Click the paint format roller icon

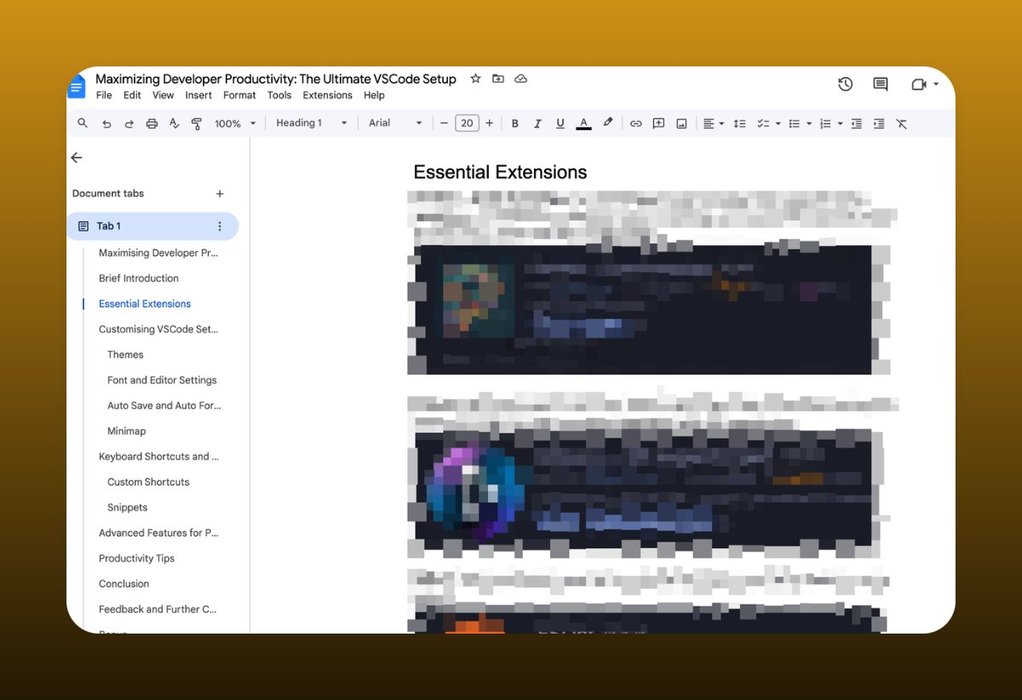click(196, 123)
